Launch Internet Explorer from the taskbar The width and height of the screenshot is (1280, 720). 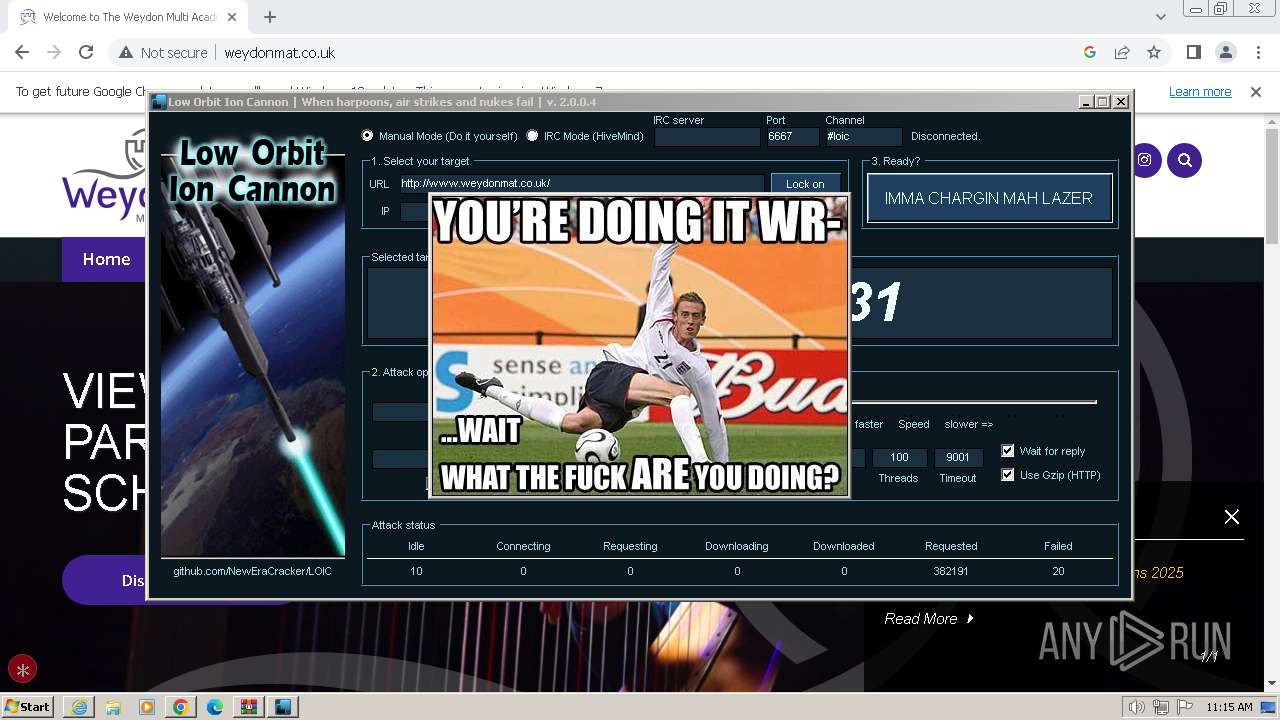[x=79, y=707]
